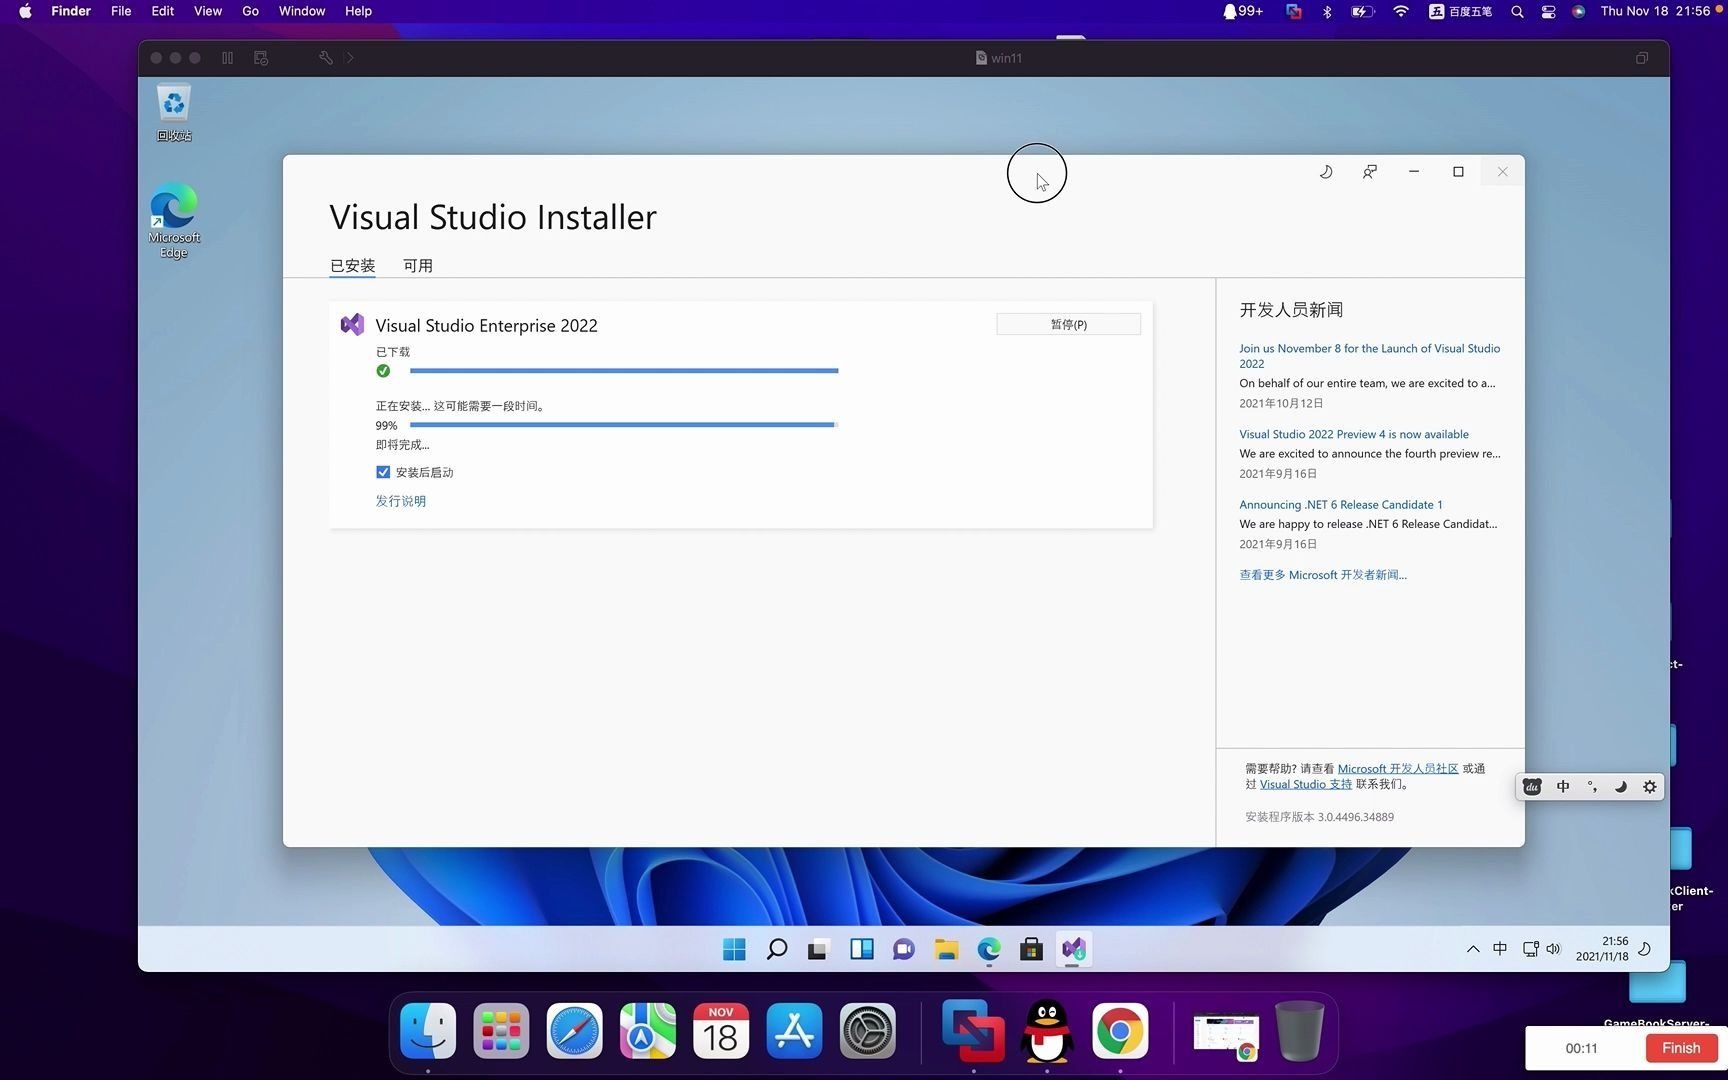Open macOS Control Center
Screen dimensions: 1728x1080
[x=1548, y=12]
